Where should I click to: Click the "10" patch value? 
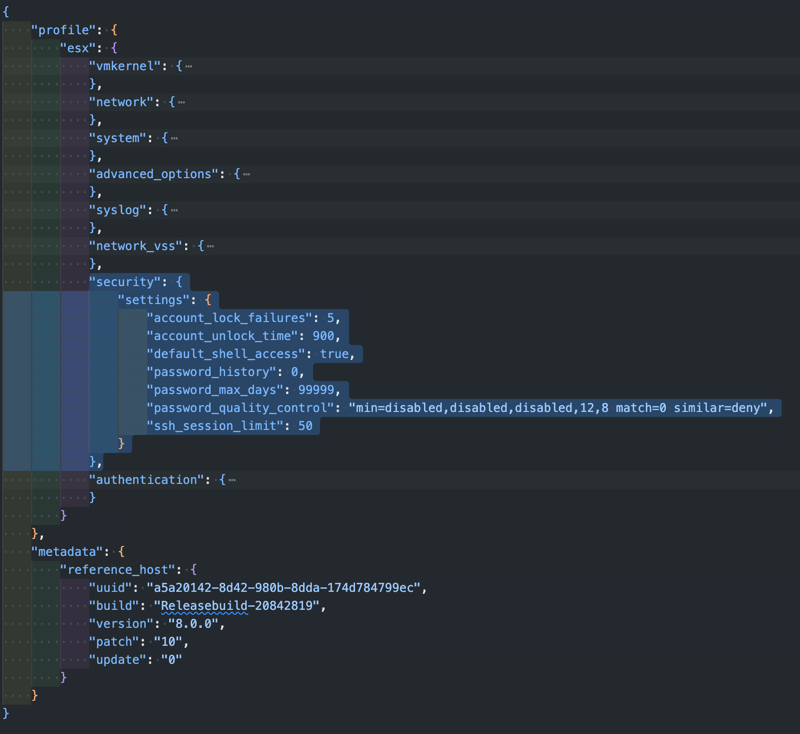(168, 642)
